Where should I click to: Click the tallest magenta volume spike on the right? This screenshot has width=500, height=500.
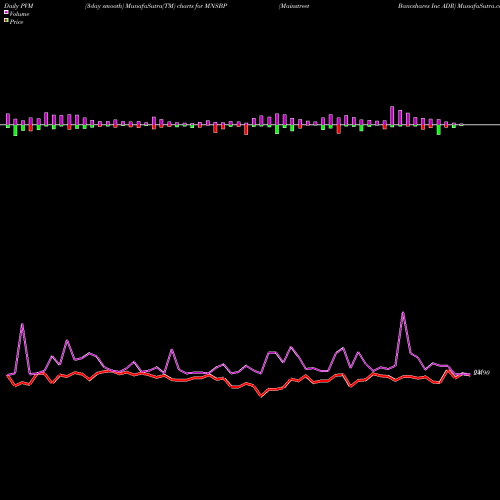pyautogui.click(x=403, y=313)
